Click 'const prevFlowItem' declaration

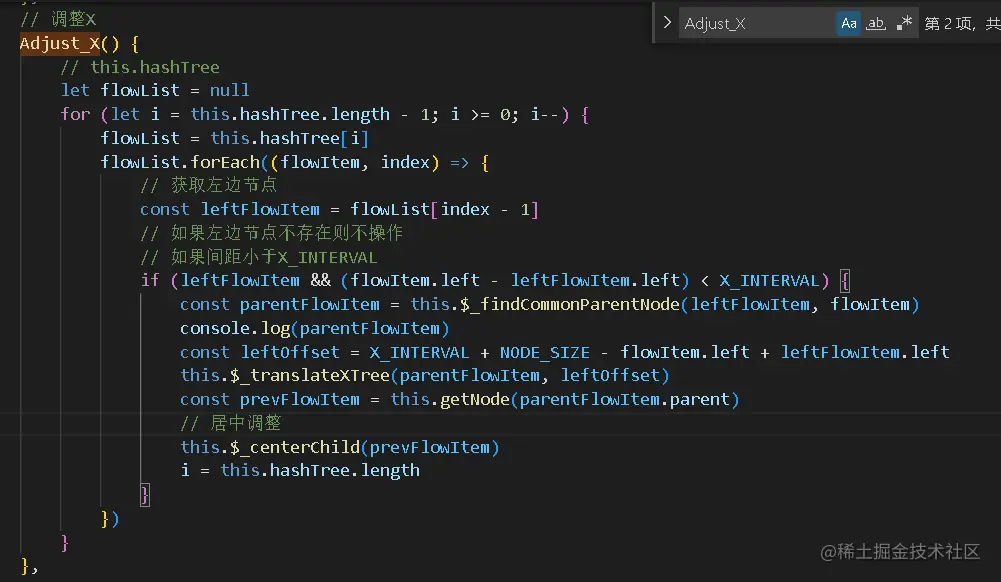coord(269,399)
